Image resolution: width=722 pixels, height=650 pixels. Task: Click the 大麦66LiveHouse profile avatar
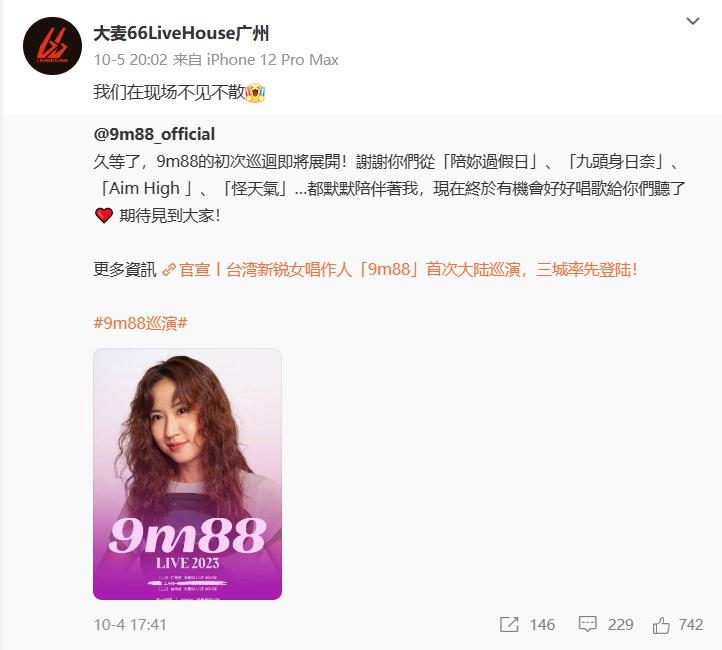coord(52,46)
